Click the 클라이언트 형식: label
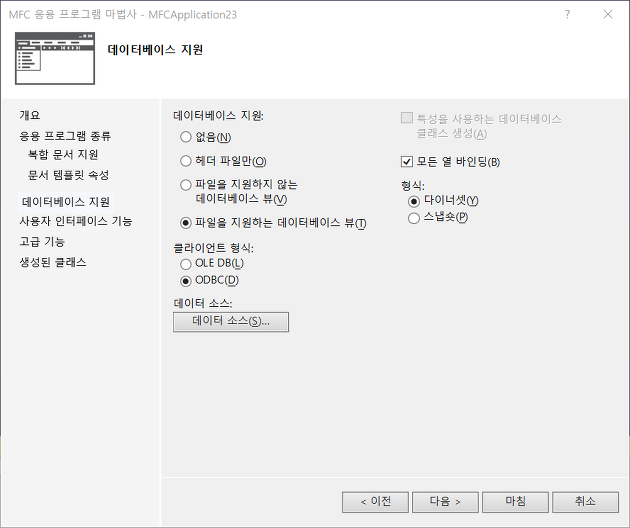This screenshot has height=528, width=630. [x=213, y=248]
